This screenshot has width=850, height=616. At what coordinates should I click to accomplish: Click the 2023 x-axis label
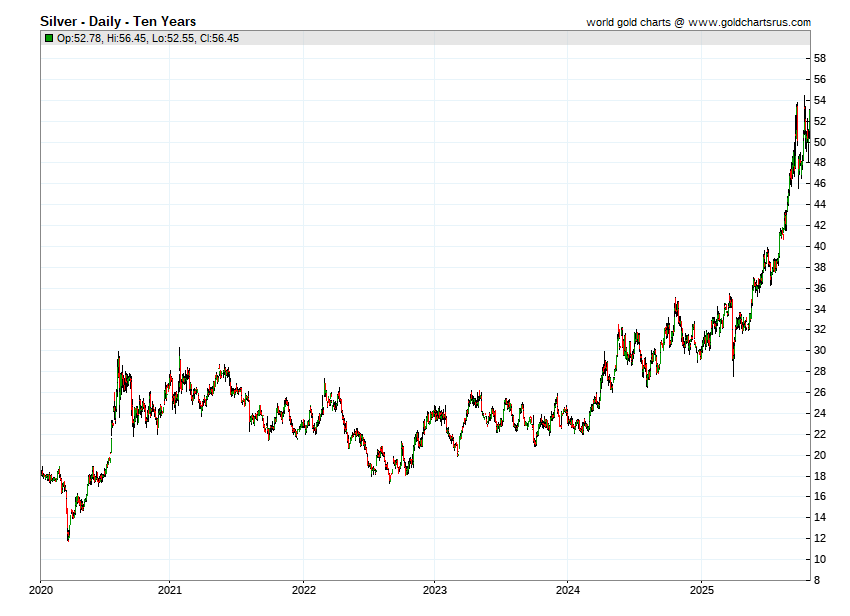[x=435, y=590]
